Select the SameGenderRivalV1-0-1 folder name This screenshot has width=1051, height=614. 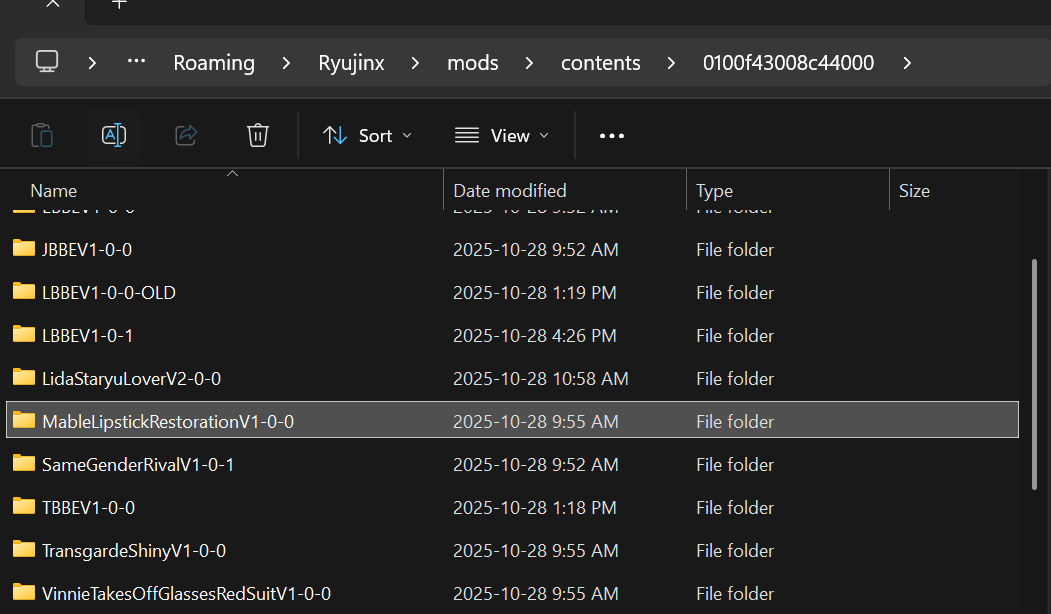click(138, 465)
